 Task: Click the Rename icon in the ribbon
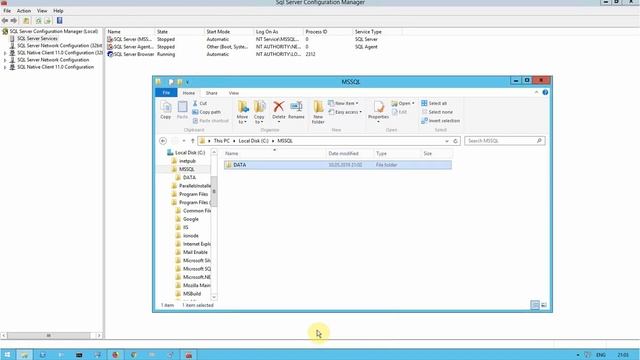[x=296, y=110]
